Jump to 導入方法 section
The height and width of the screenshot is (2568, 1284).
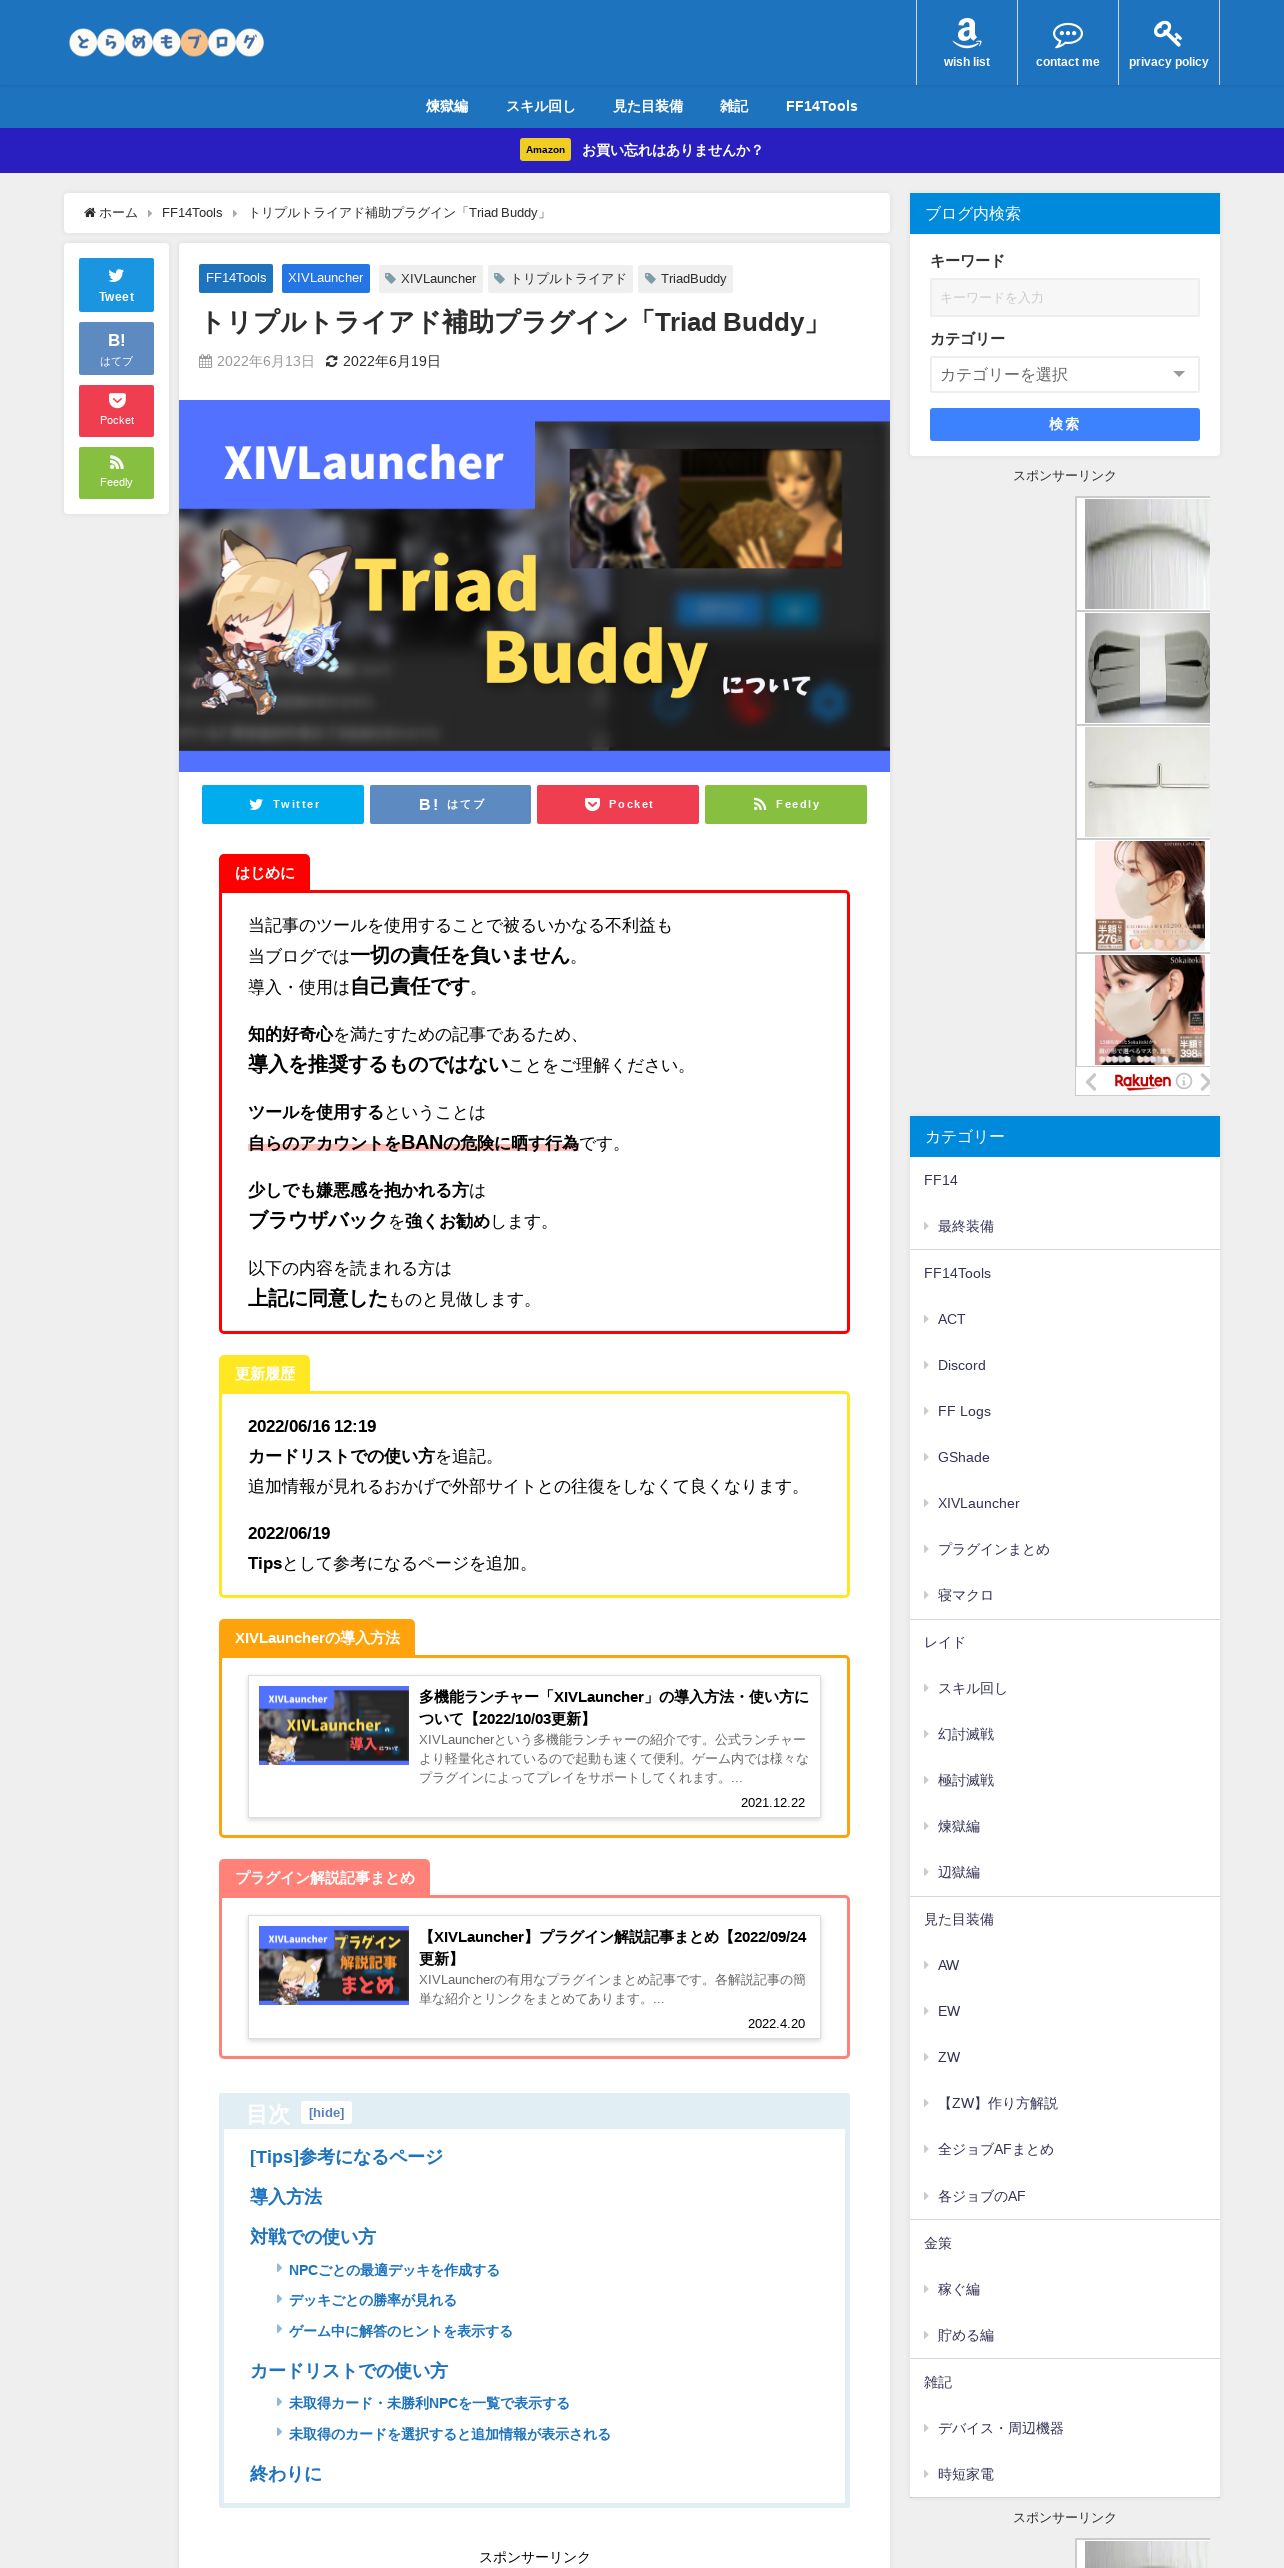tap(286, 2197)
